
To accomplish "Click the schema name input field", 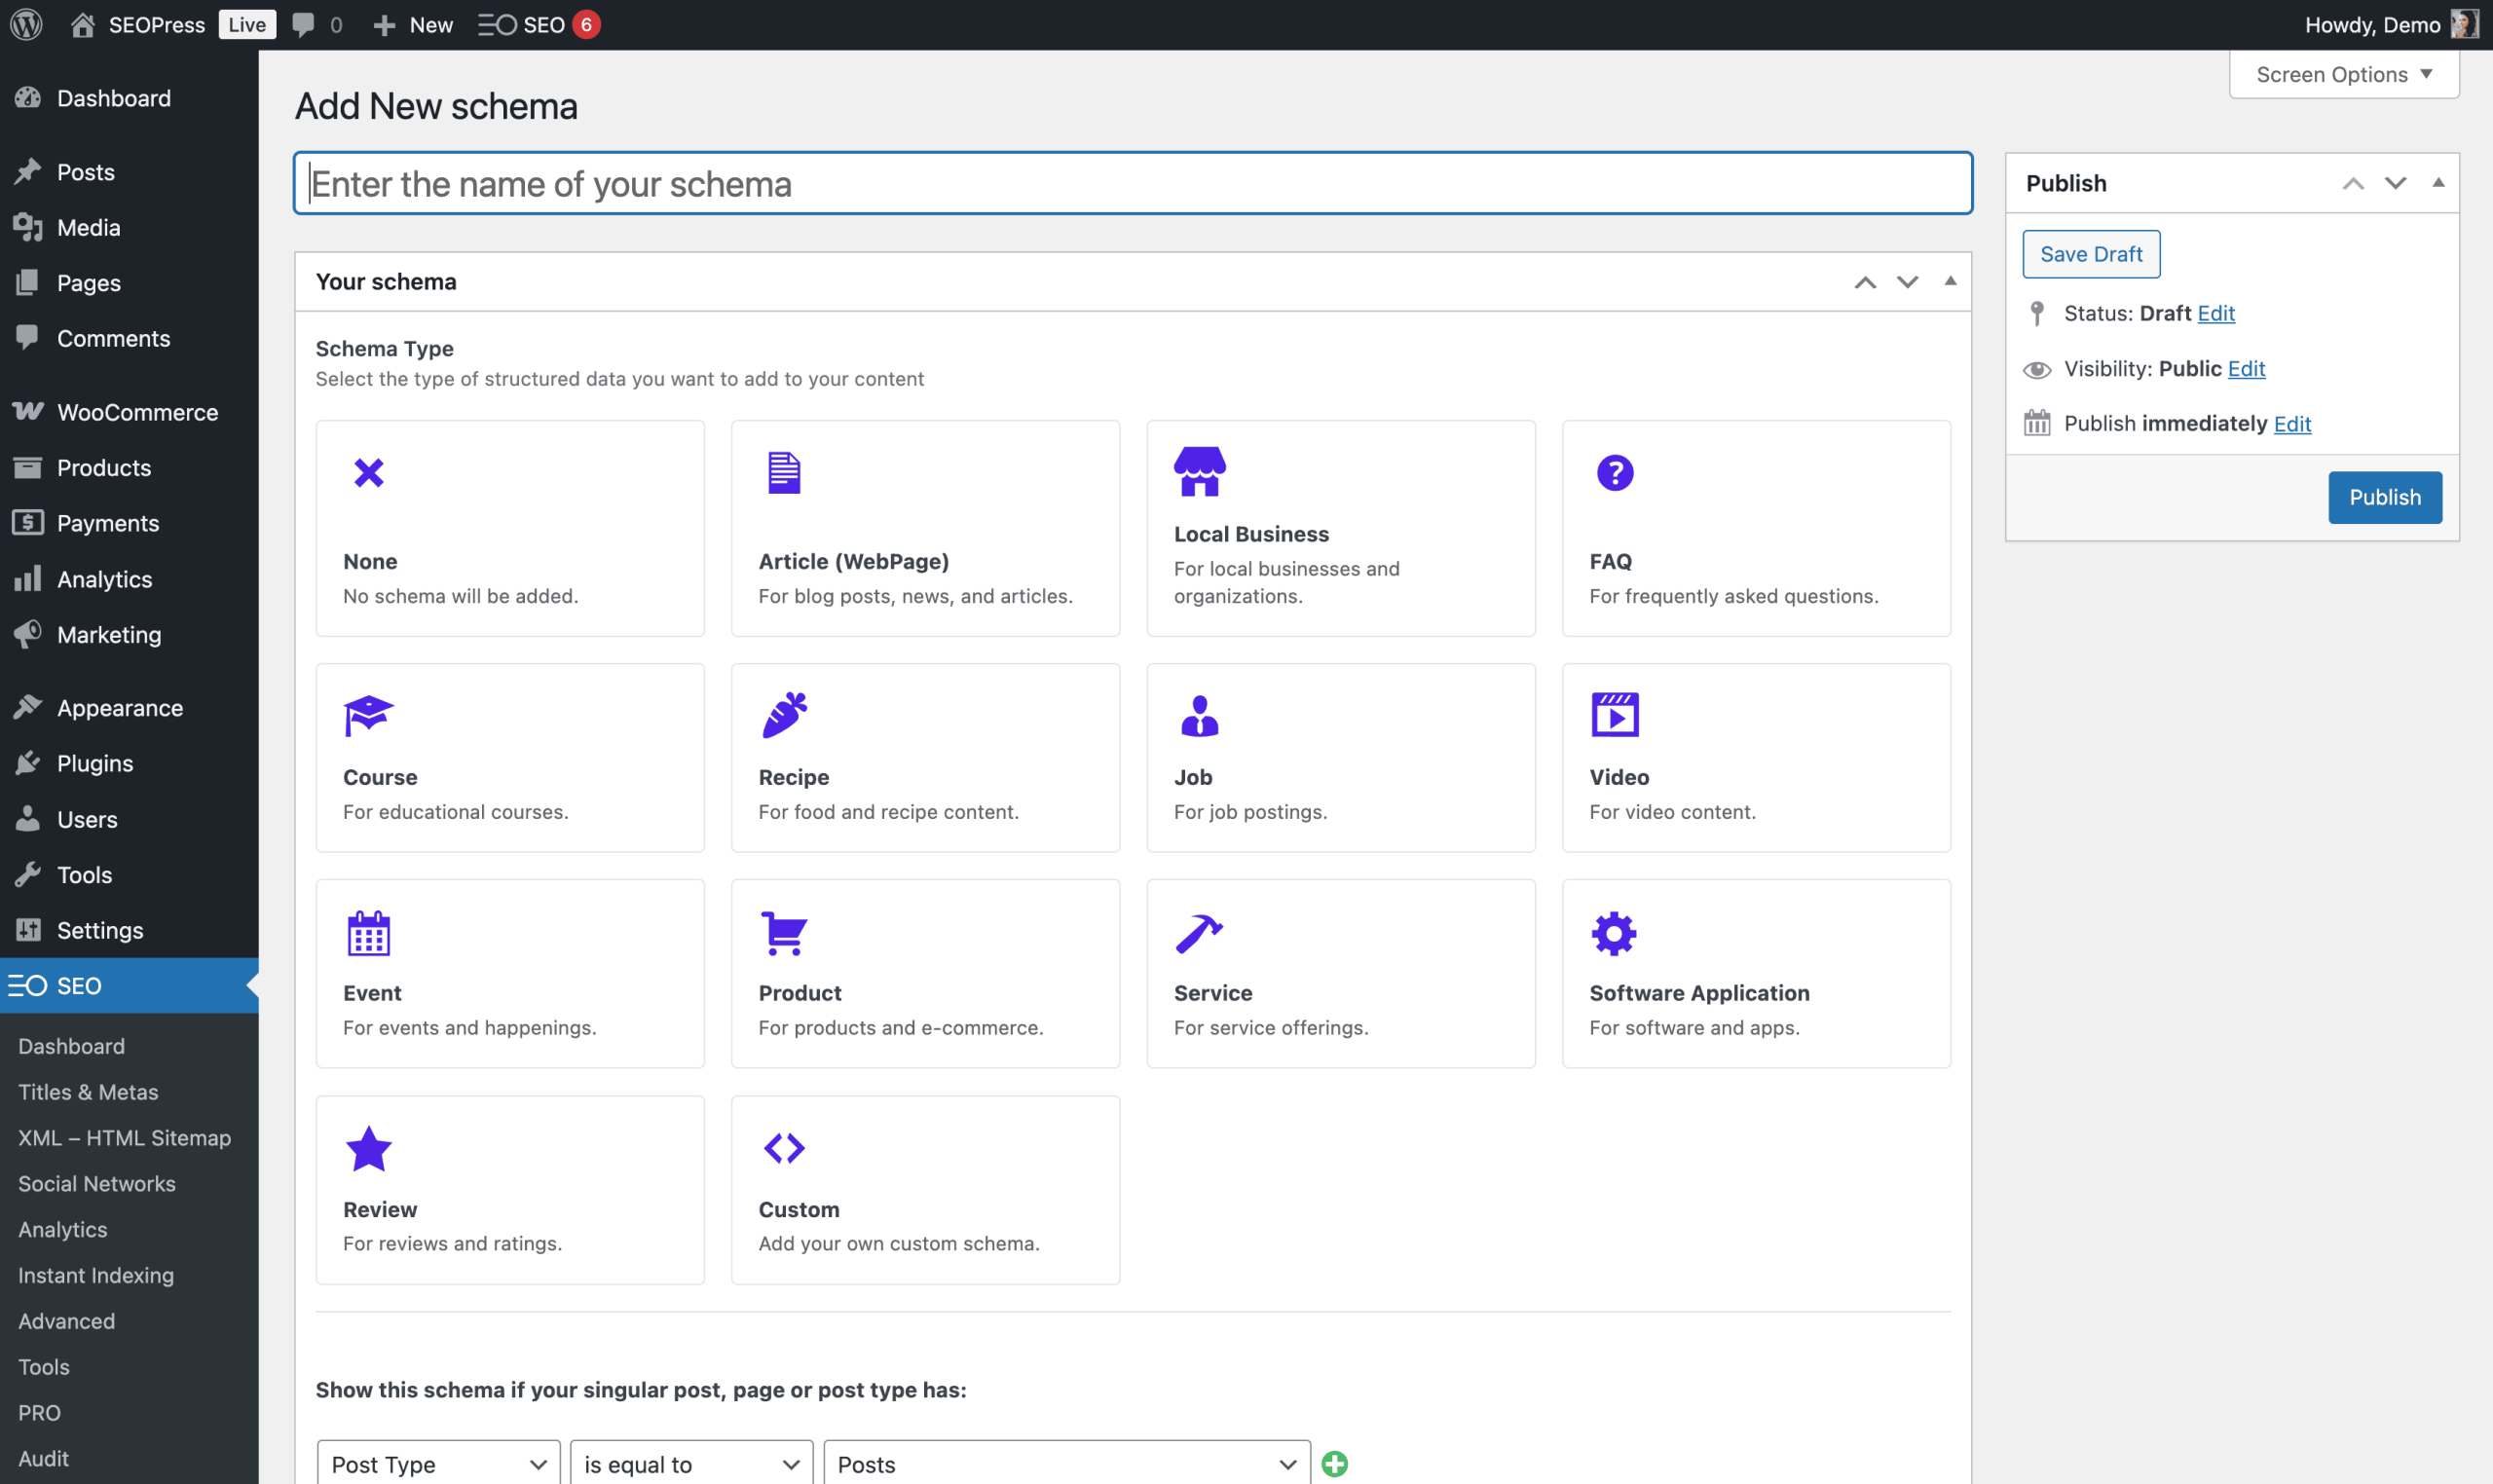I will [1132, 183].
